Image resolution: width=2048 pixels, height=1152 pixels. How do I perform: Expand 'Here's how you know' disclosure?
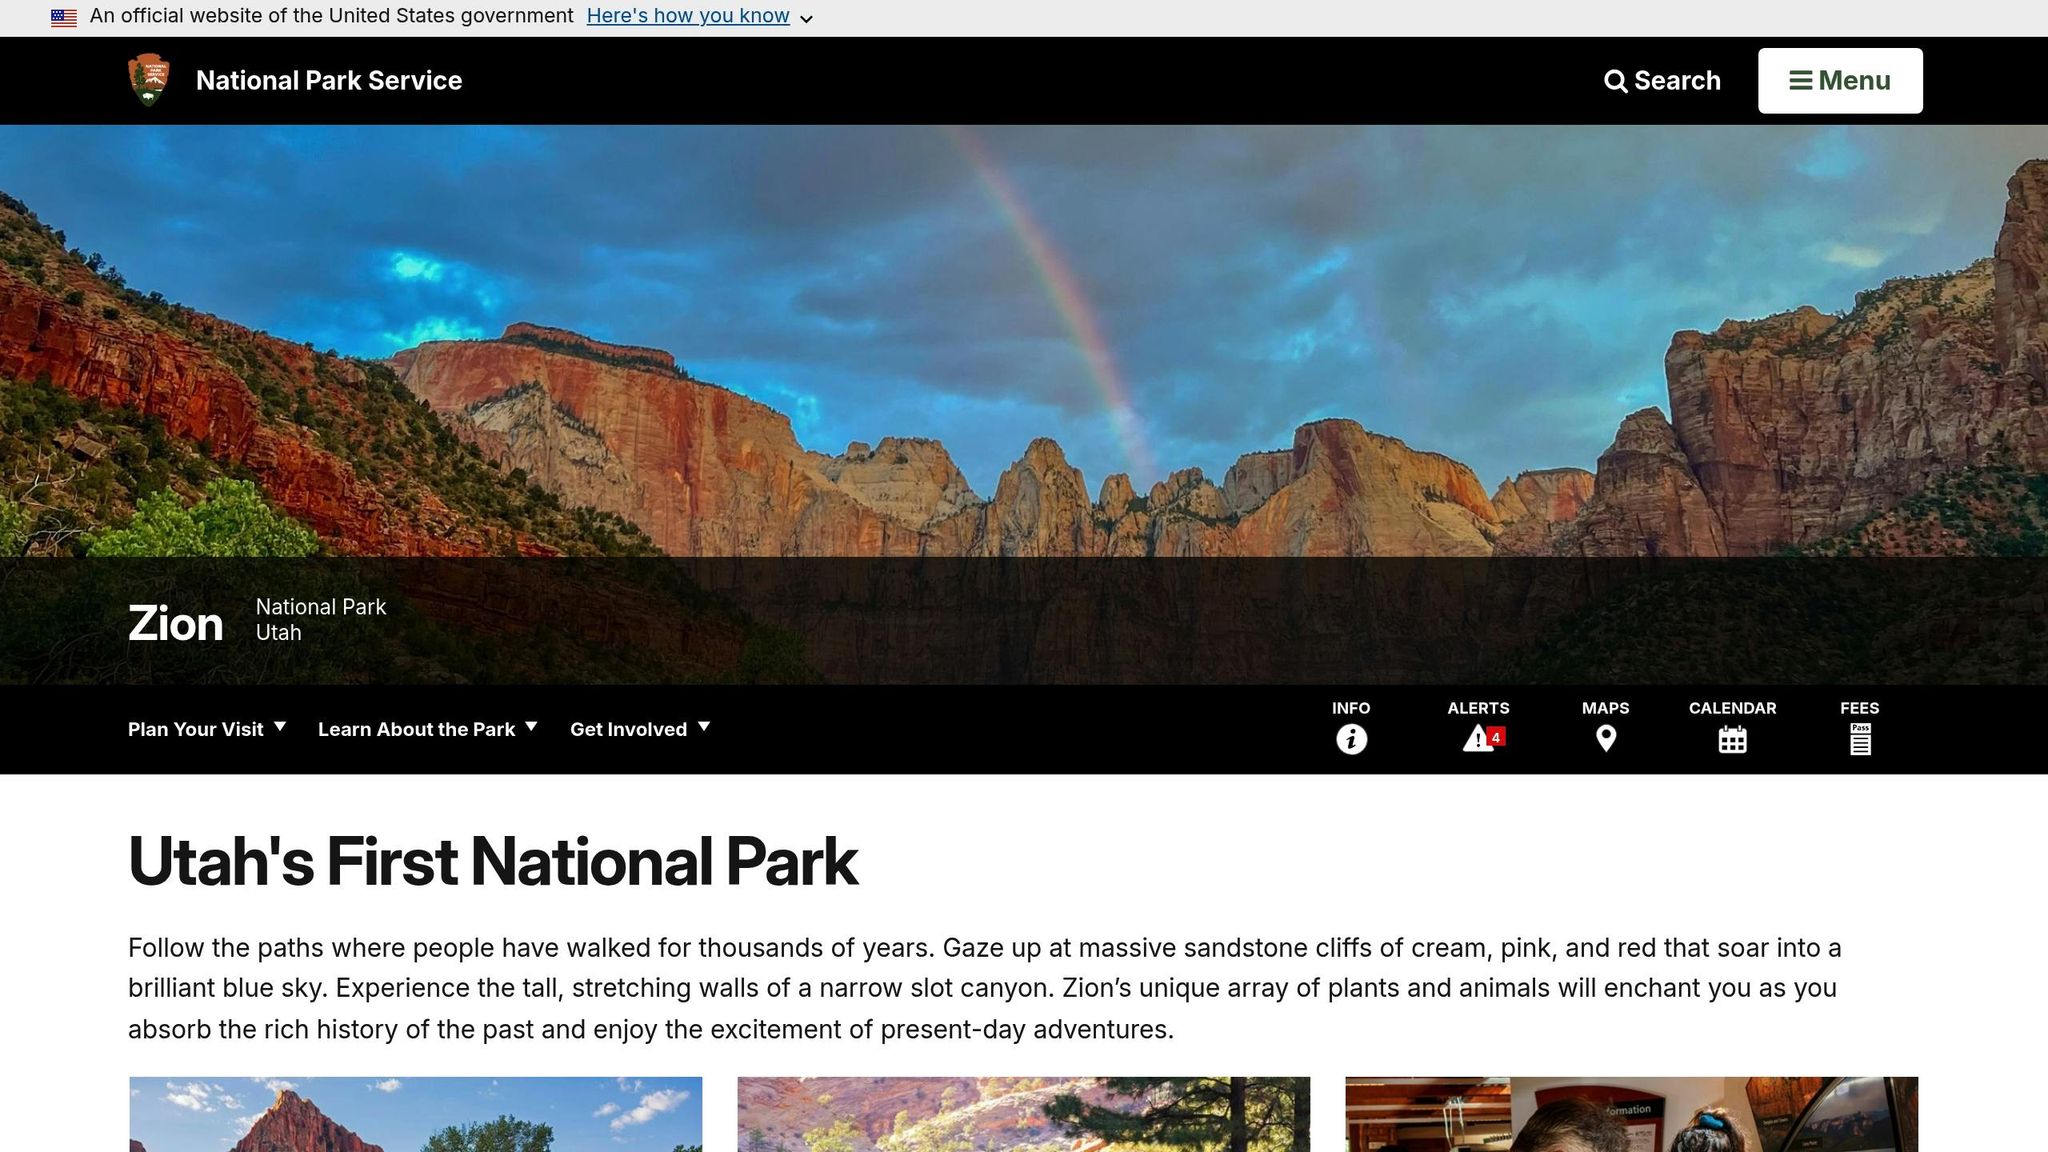[x=699, y=16]
